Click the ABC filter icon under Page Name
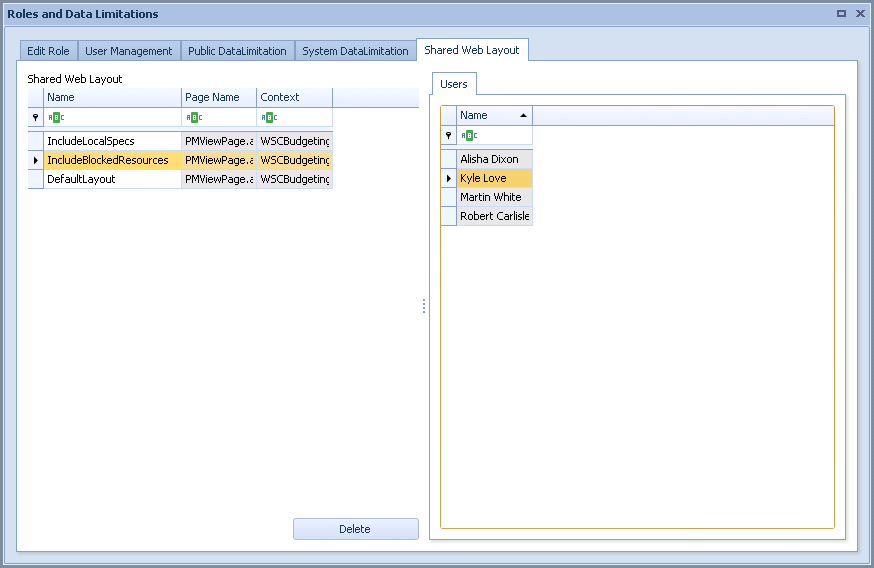Viewport: 874px width, 568px height. tap(194, 117)
